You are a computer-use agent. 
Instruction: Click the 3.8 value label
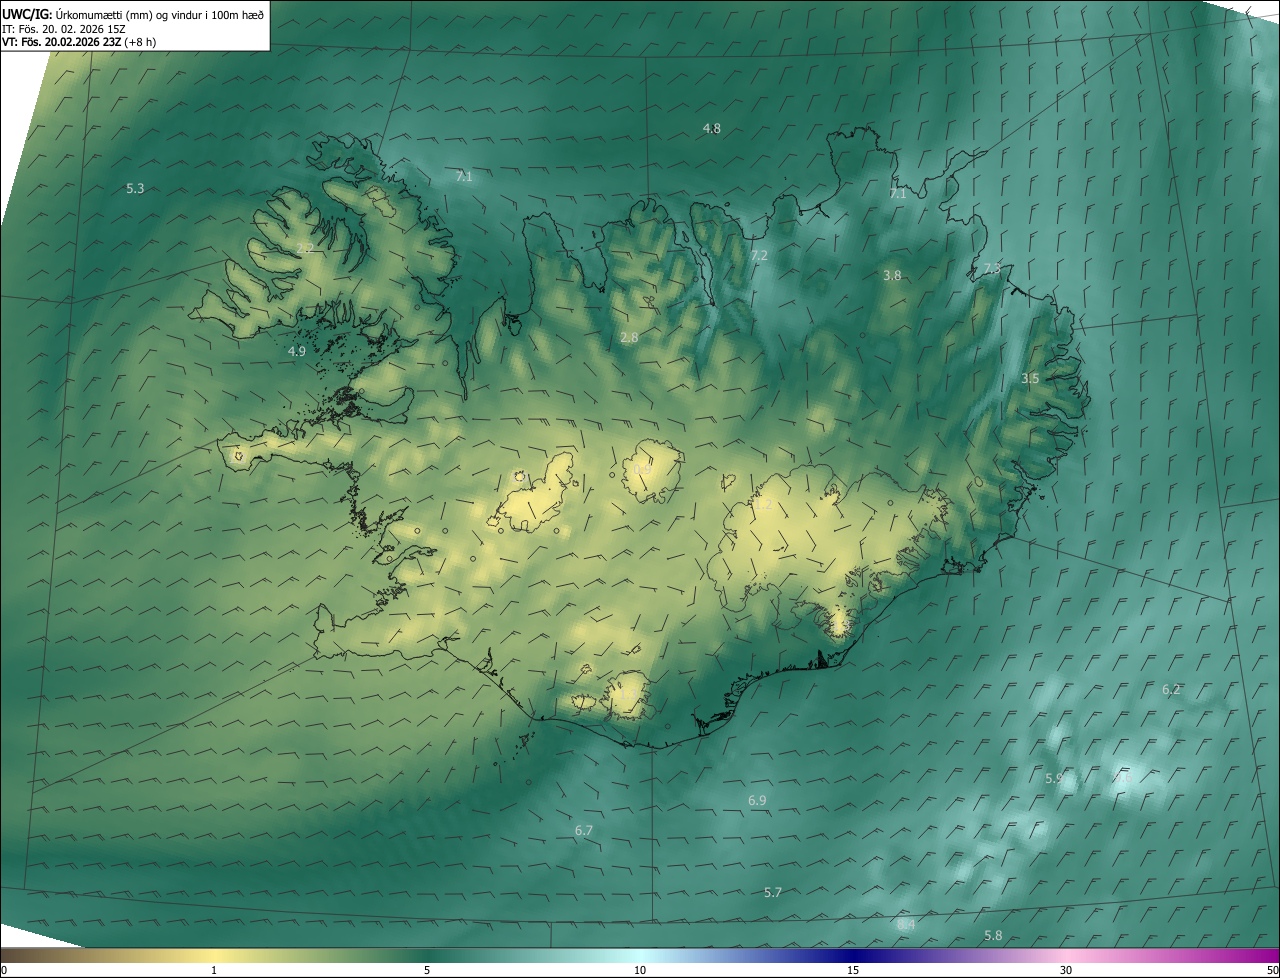(893, 275)
